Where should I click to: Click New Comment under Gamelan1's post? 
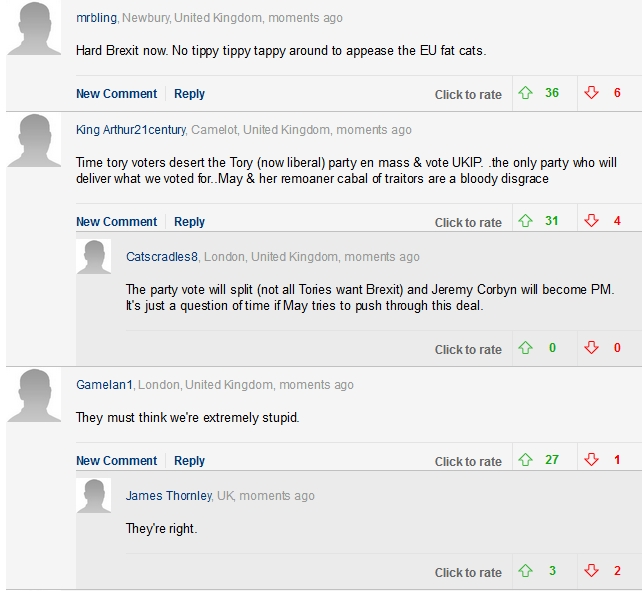coord(116,461)
